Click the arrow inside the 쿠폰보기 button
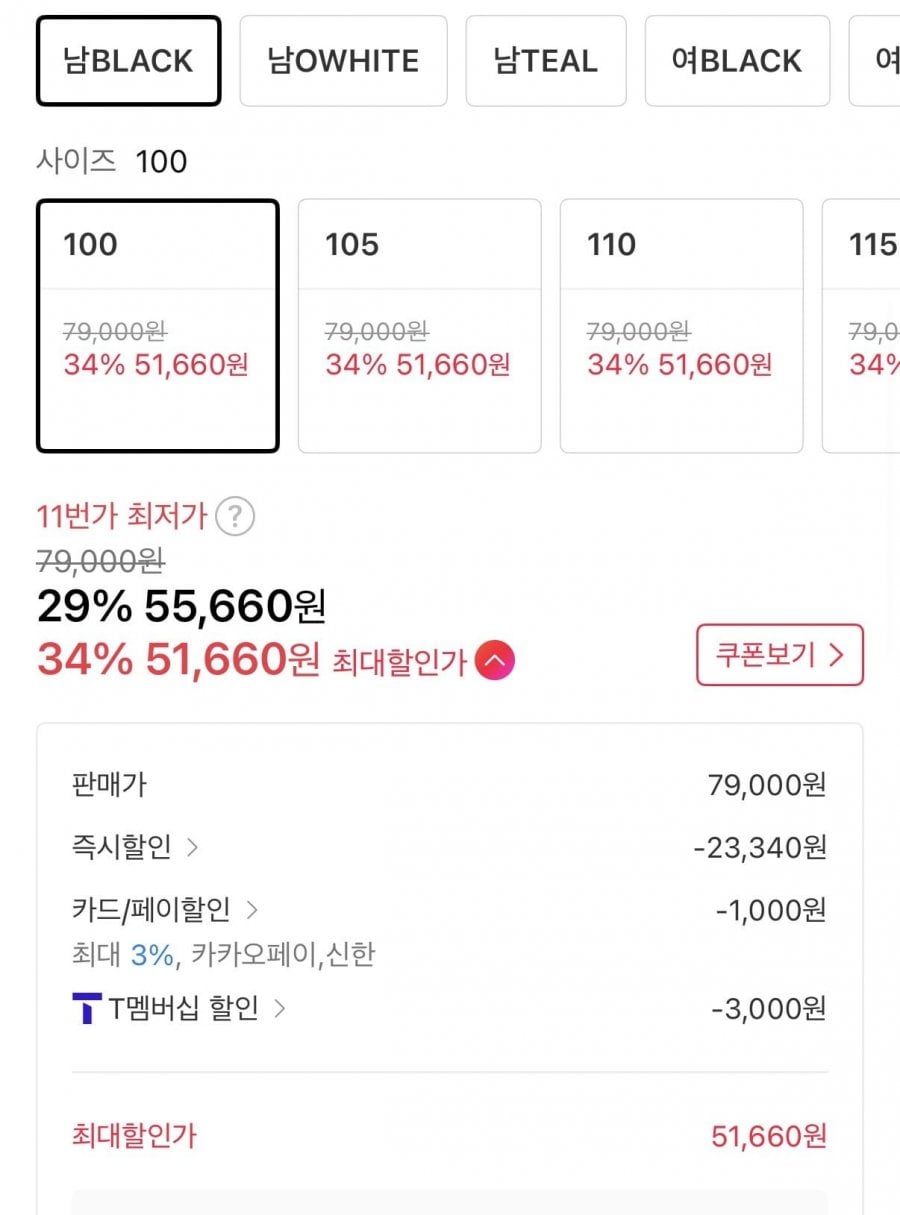The height and width of the screenshot is (1215, 900). (837, 655)
